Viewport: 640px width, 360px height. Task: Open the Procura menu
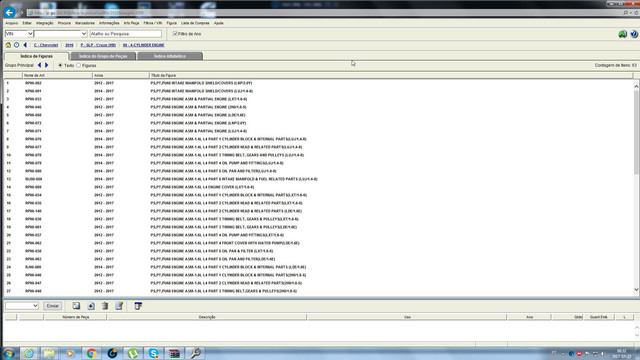pos(64,23)
